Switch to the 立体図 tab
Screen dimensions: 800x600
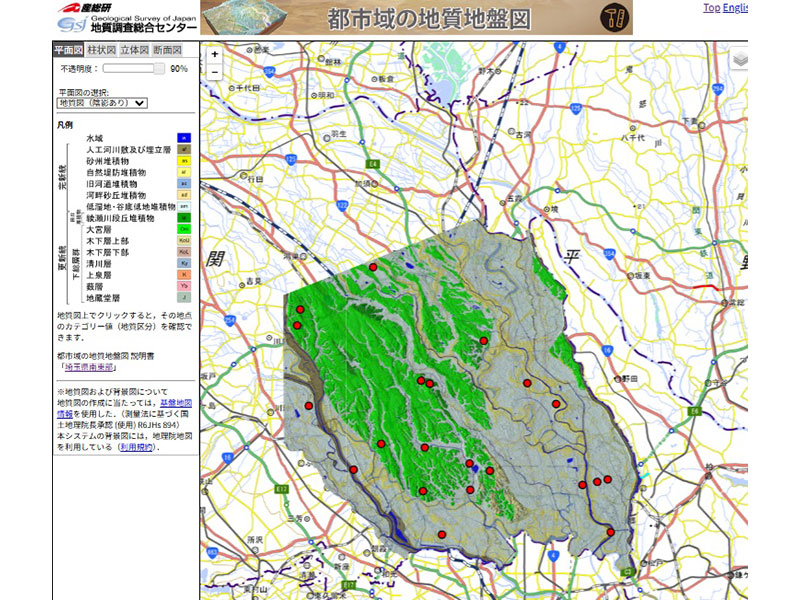(x=134, y=50)
